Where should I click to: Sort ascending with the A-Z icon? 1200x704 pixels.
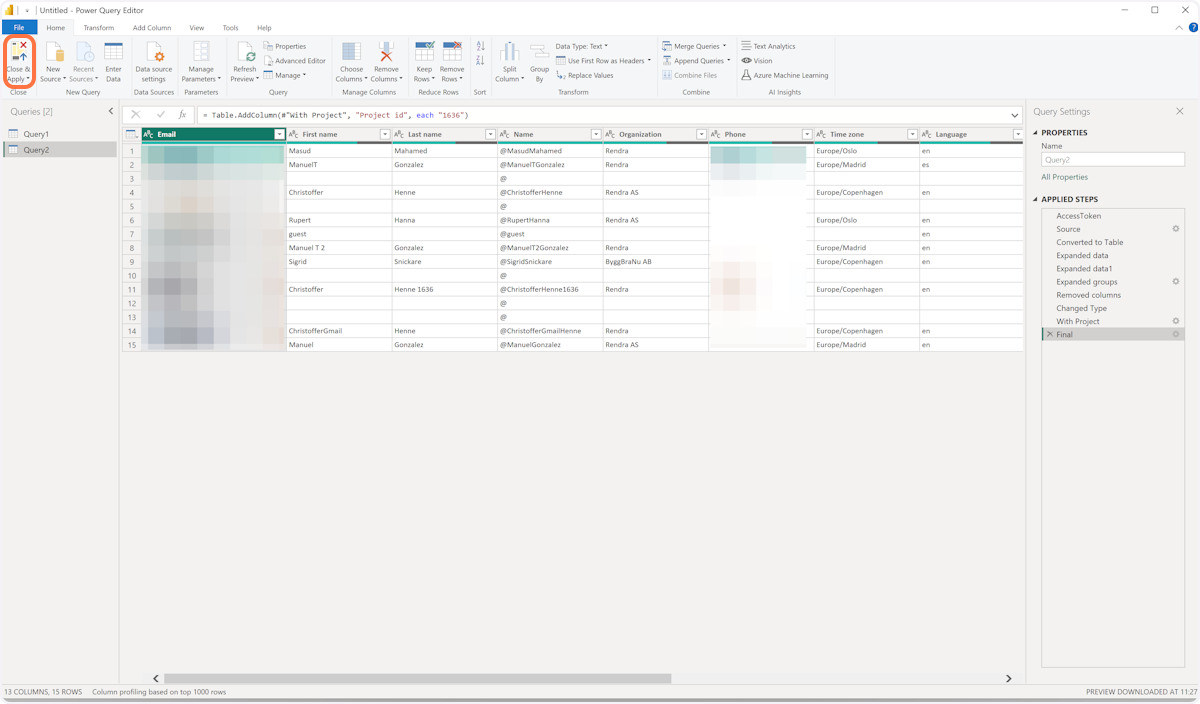point(481,47)
